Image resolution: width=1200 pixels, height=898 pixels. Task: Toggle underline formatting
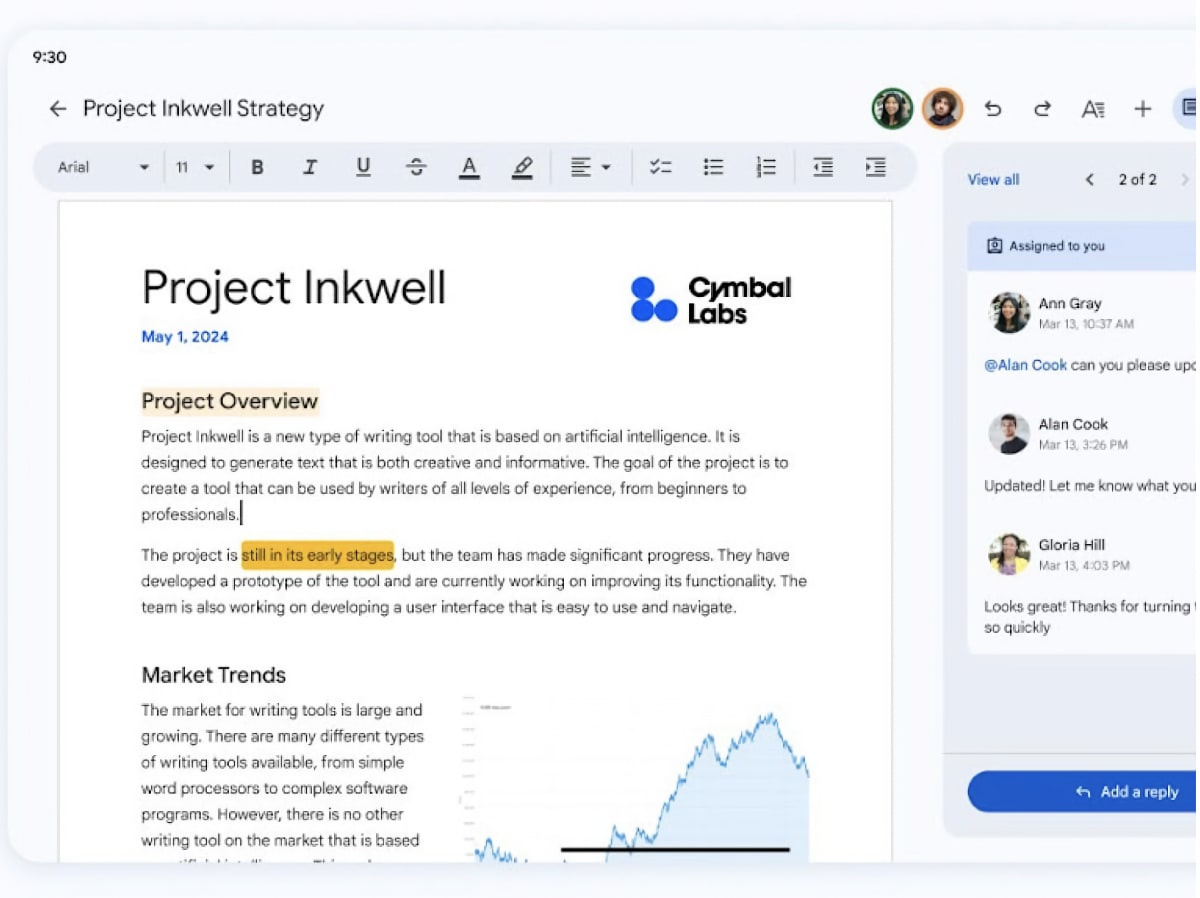[363, 167]
